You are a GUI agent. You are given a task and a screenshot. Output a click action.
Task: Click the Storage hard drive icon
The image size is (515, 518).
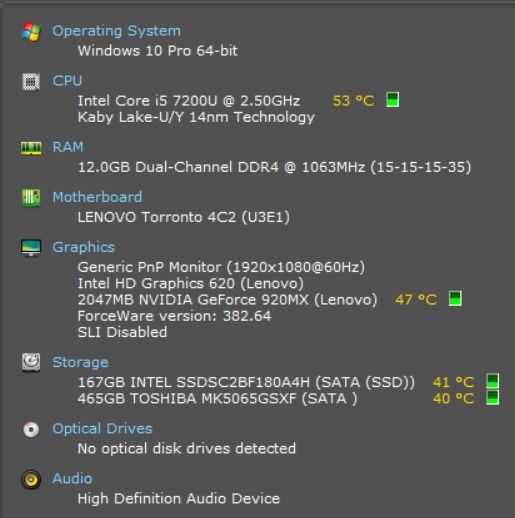[x=31, y=362]
